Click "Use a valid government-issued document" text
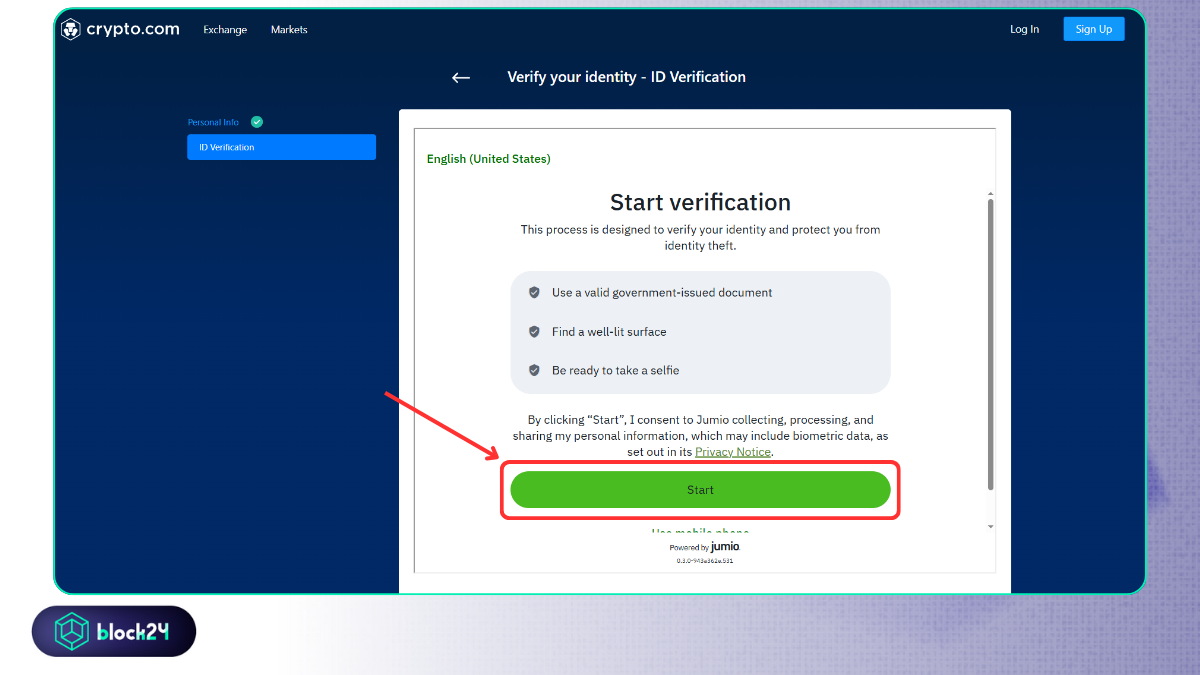This screenshot has height=675, width=1200. 662,293
